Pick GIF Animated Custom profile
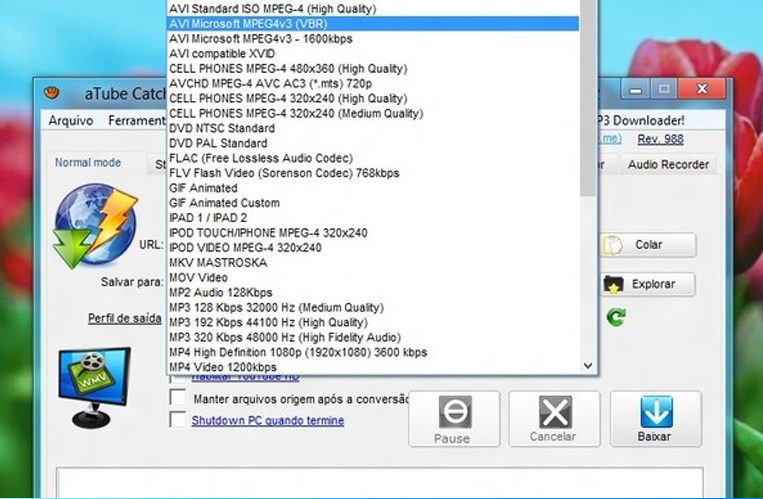This screenshot has width=763, height=499. tap(373, 203)
